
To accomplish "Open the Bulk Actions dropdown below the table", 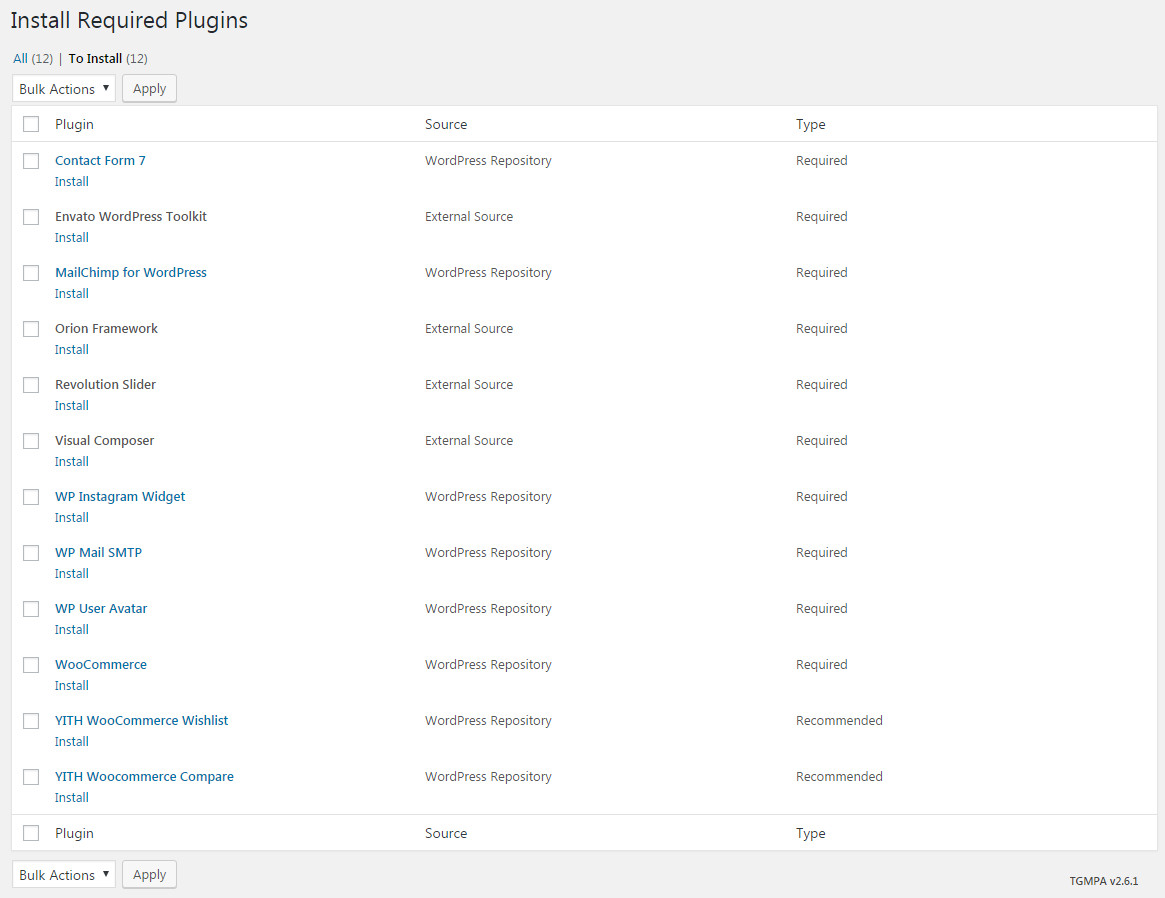I will tap(64, 874).
